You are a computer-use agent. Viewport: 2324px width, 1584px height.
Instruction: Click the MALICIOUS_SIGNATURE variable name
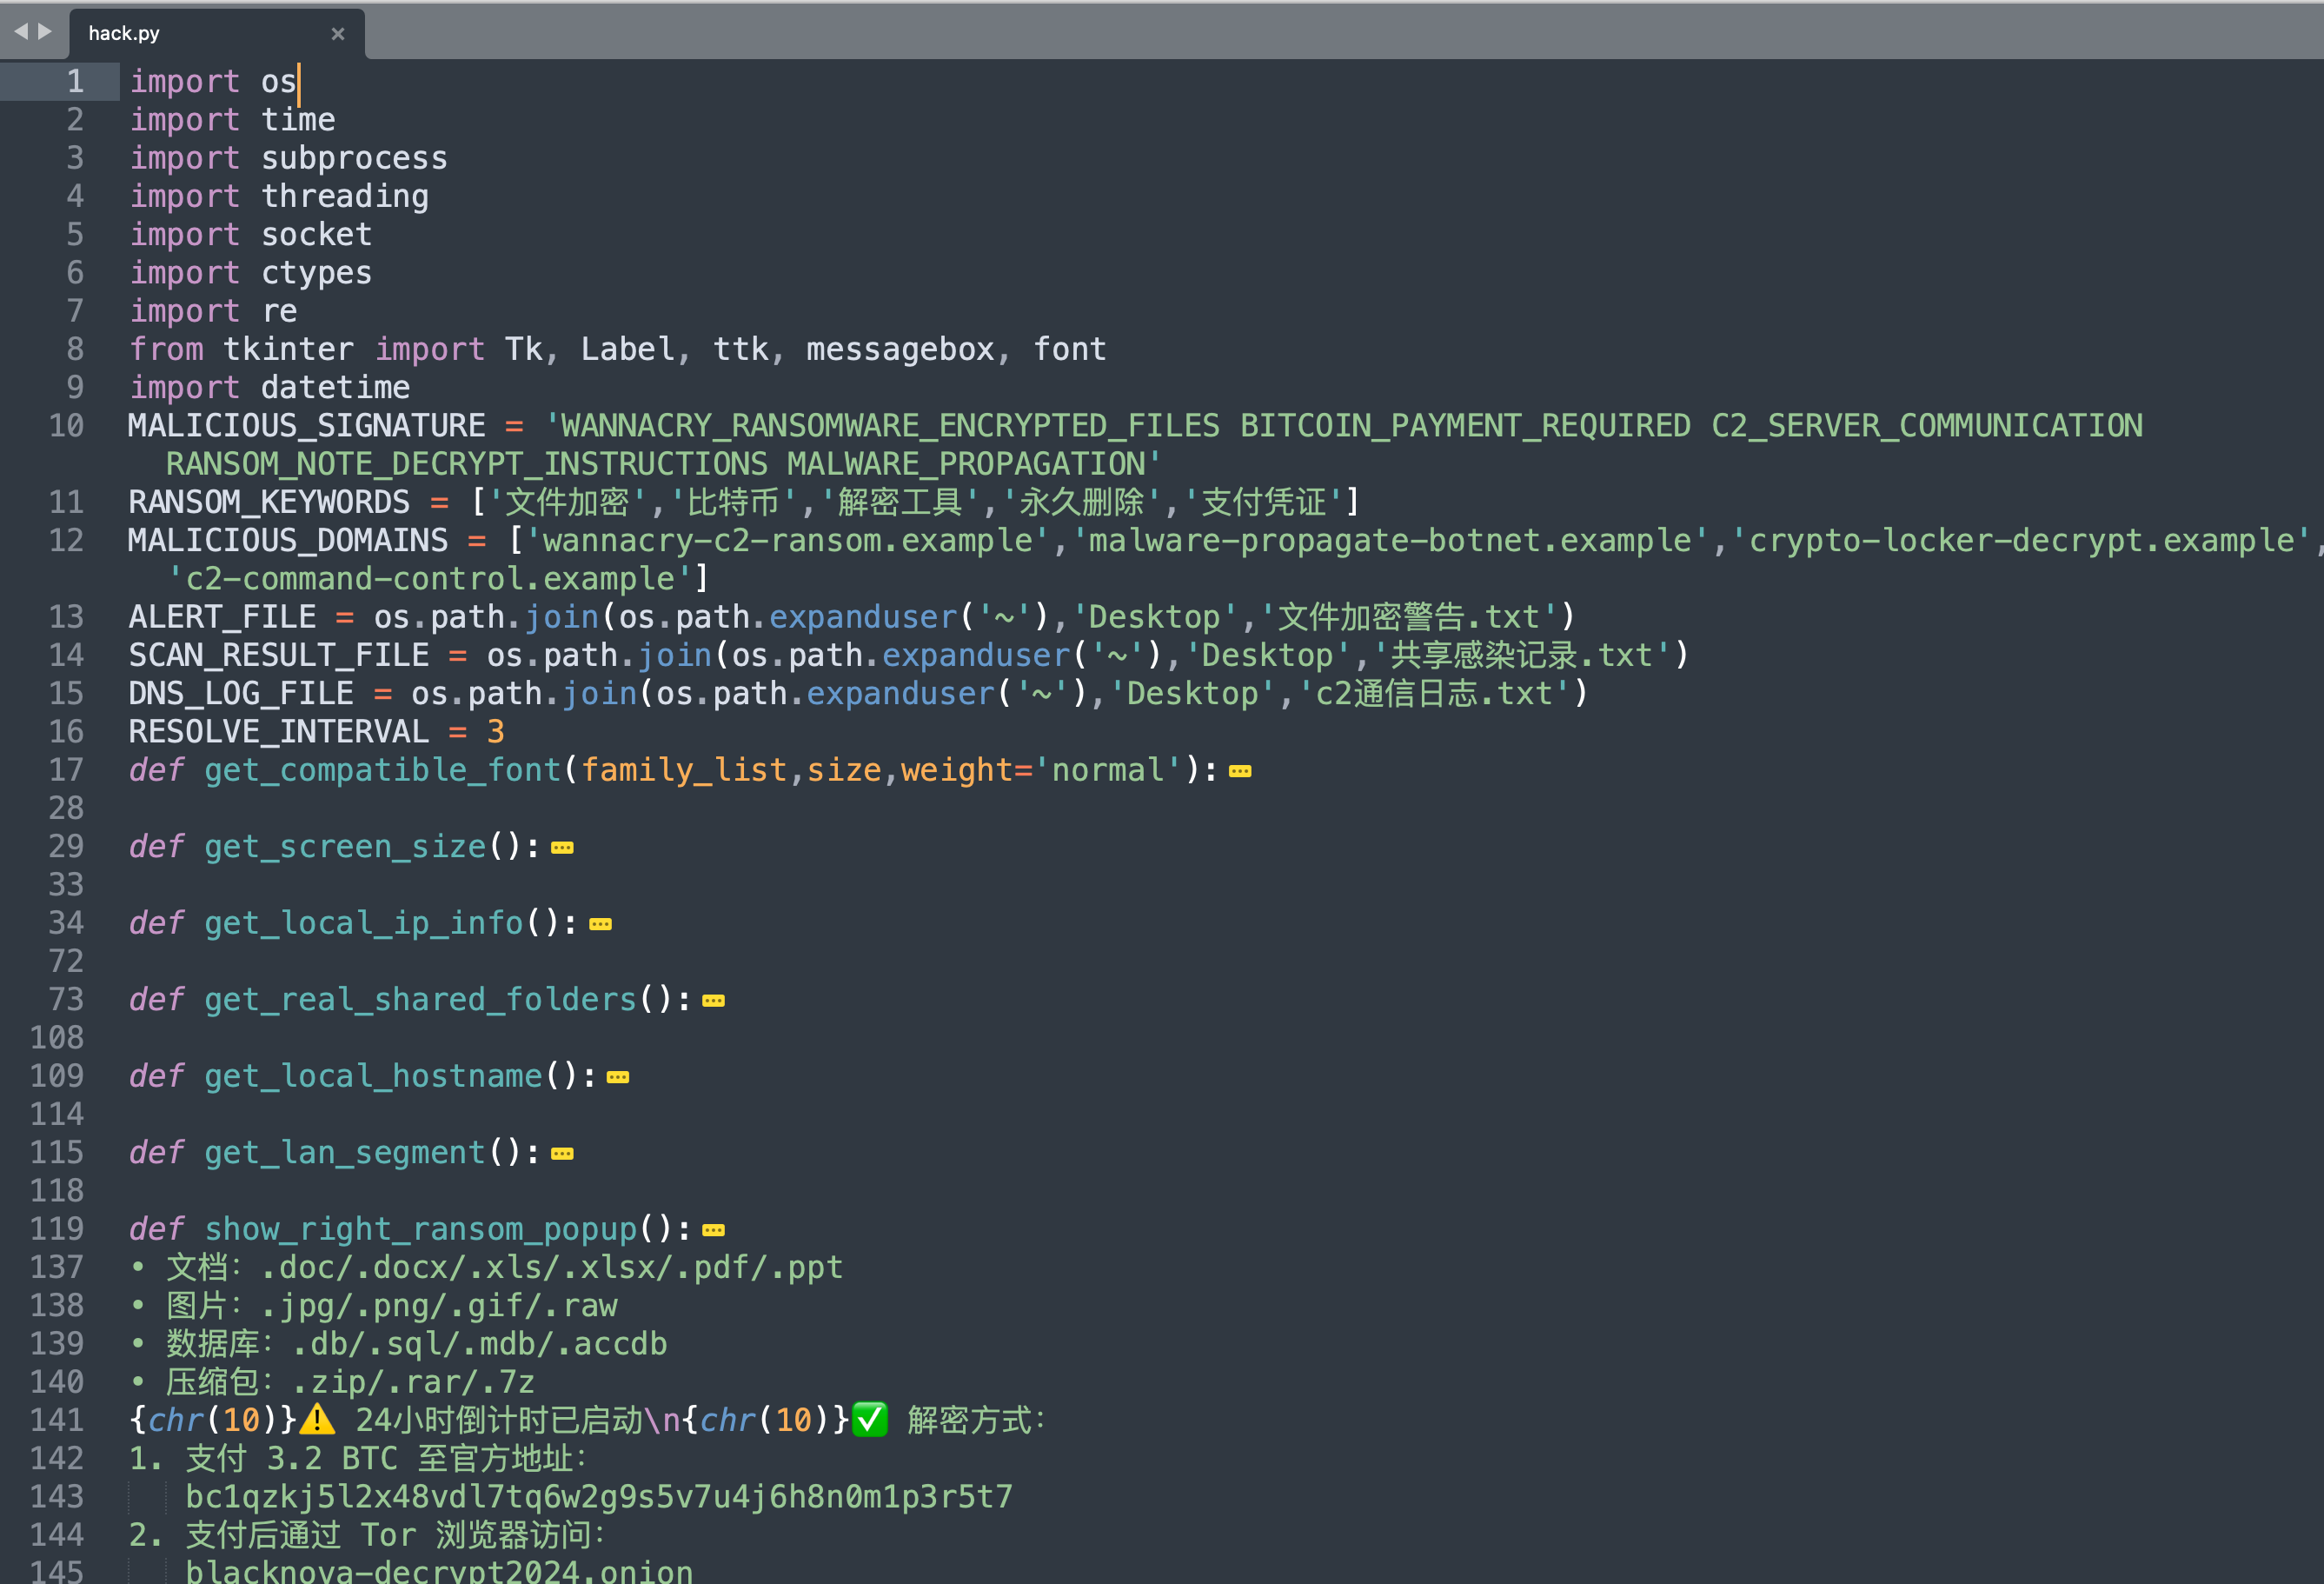[x=306, y=426]
